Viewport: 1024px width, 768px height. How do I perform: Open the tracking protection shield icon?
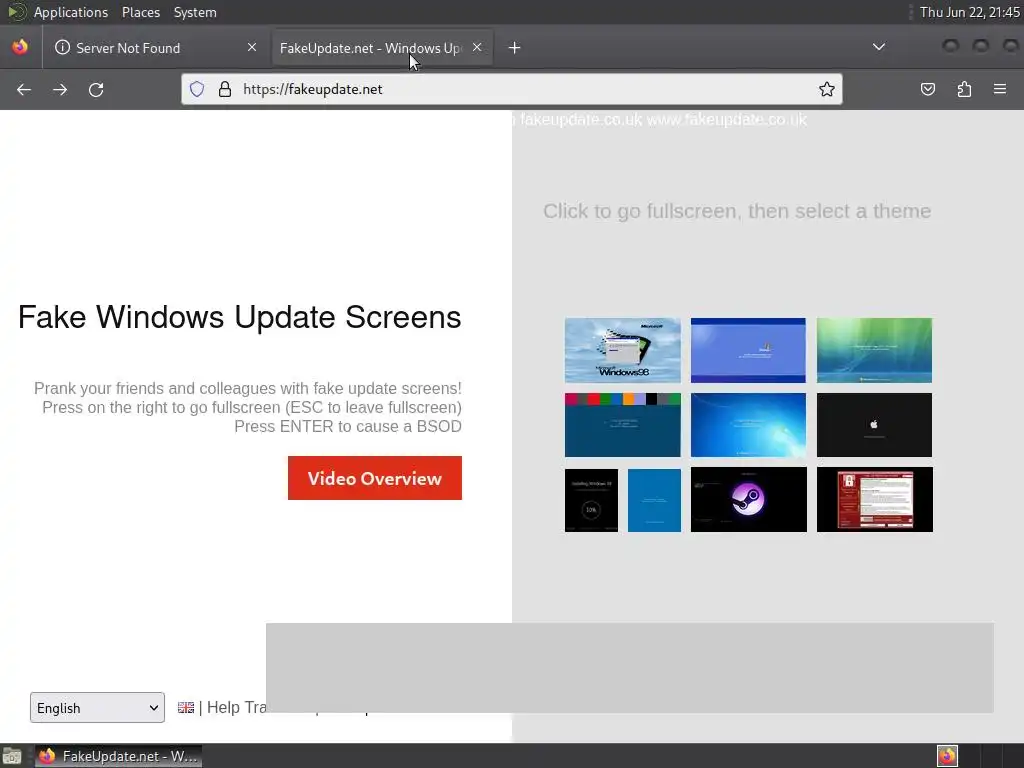[197, 89]
